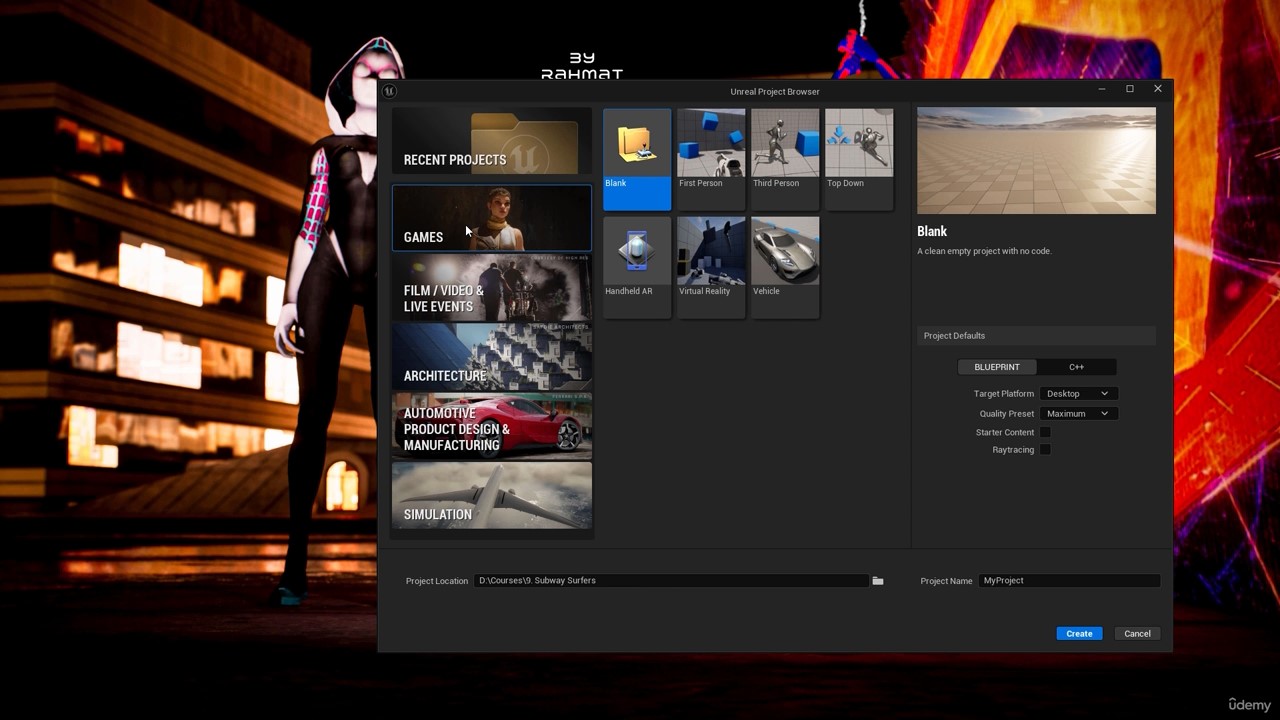
Task: Open the Quality Preset dropdown
Action: (1078, 414)
